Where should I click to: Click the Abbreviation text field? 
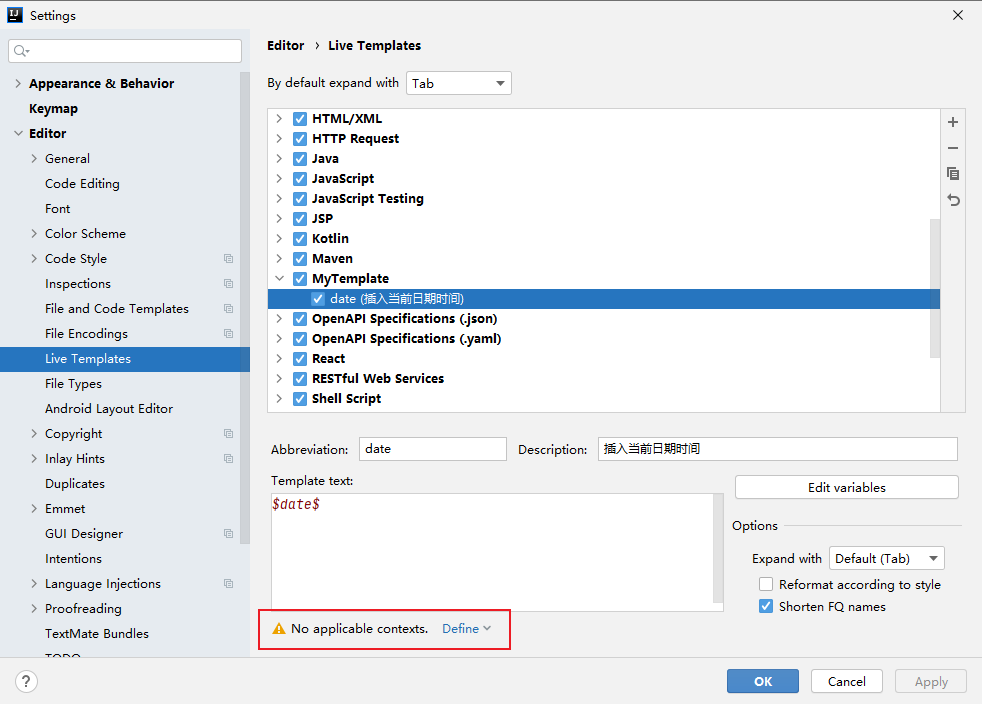432,449
